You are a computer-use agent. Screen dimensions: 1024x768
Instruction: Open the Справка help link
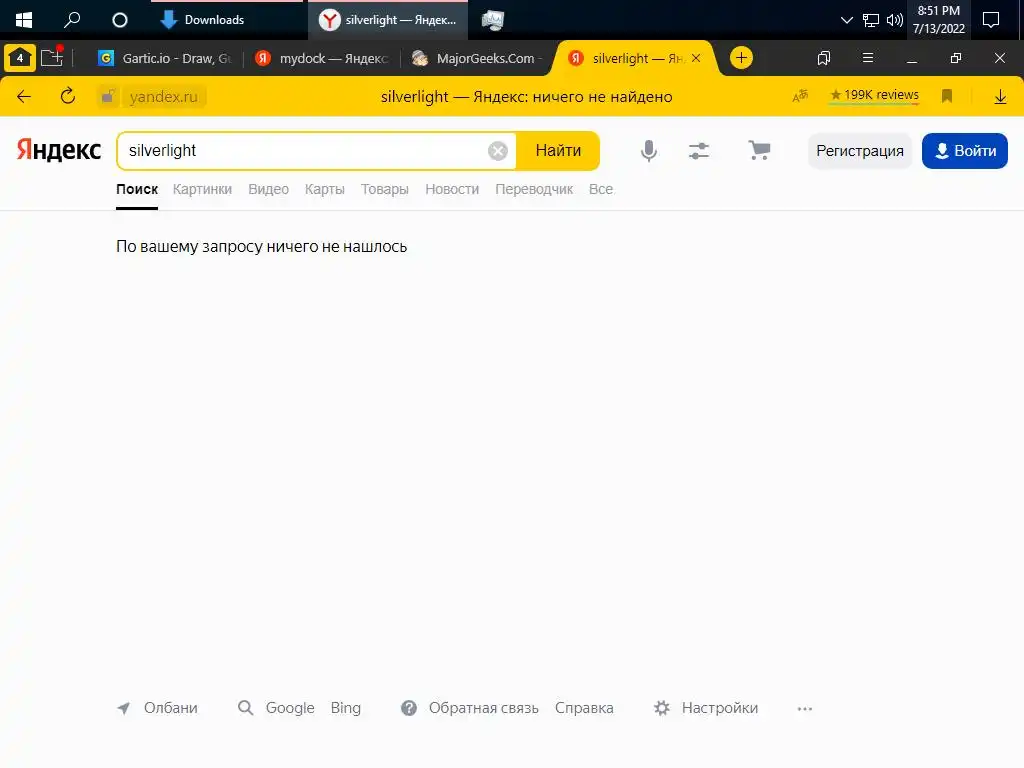coord(584,708)
